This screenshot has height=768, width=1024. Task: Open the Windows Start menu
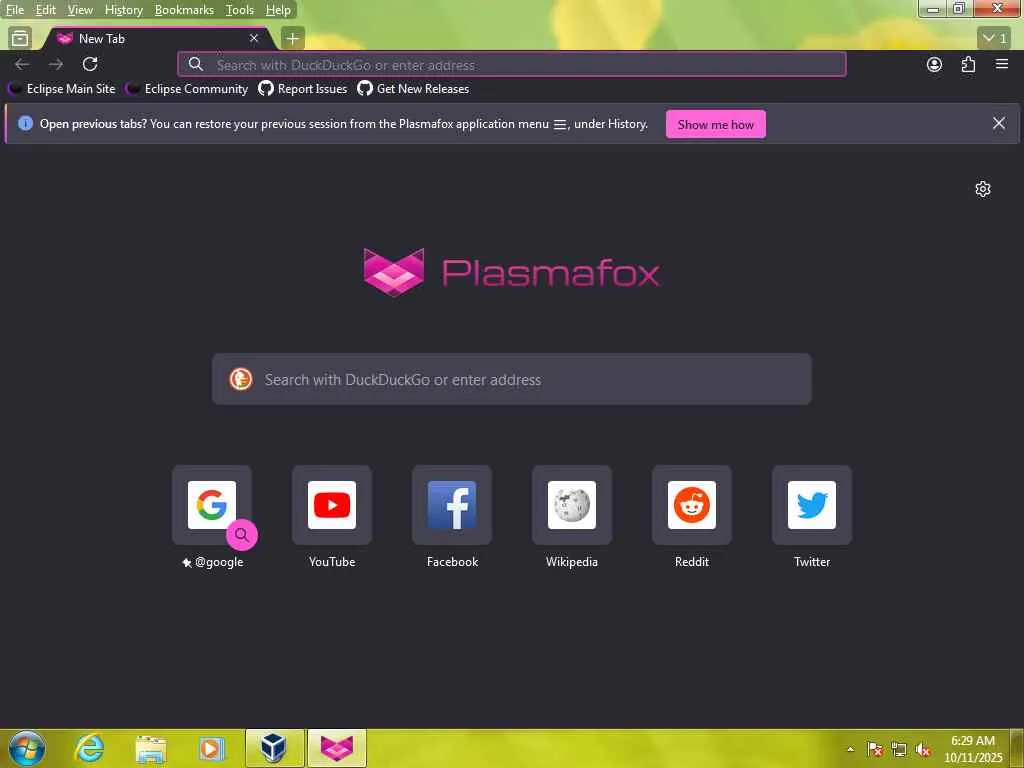[x=27, y=748]
